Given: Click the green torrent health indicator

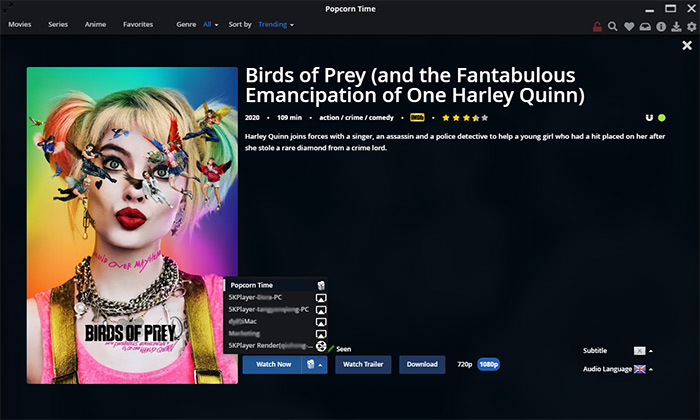Looking at the screenshot, I should pyautogui.click(x=662, y=118).
